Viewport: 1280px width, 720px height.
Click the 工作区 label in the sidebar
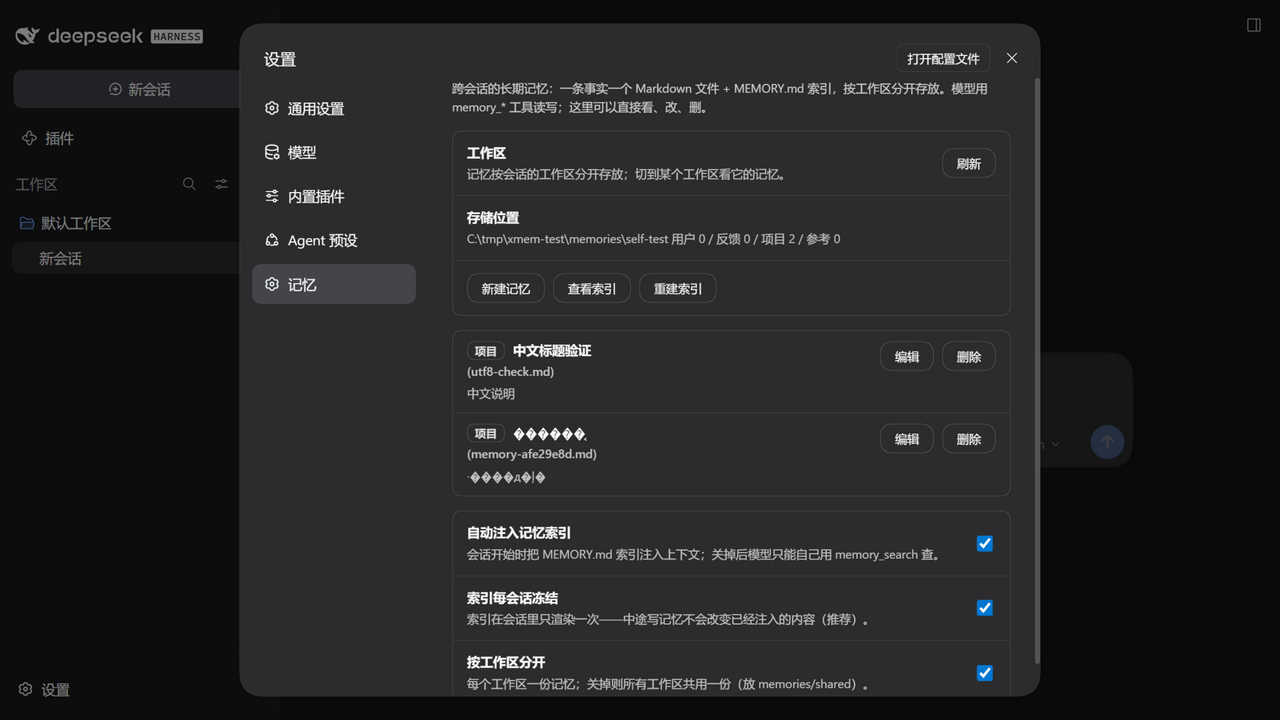tap(37, 184)
